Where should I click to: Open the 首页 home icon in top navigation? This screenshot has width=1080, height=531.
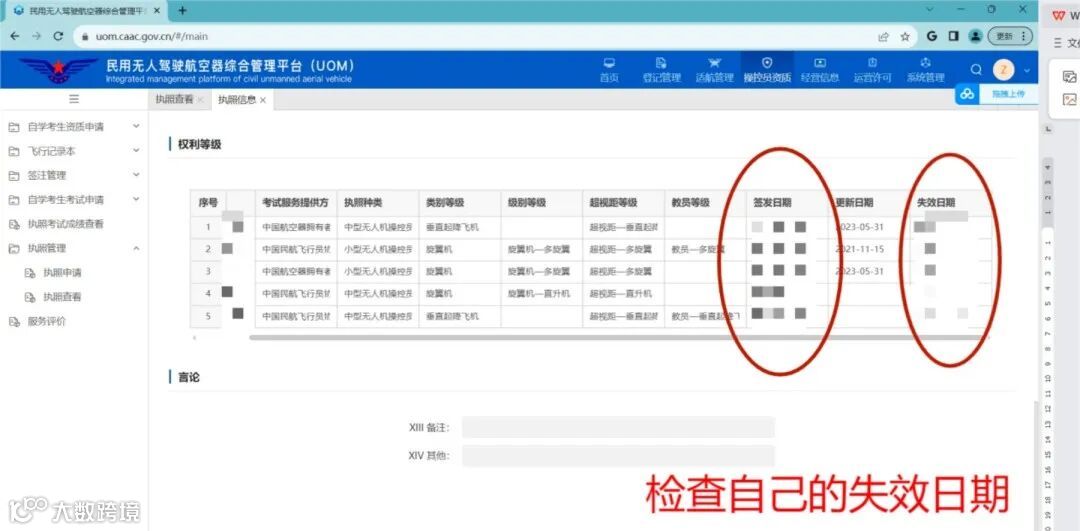point(609,70)
